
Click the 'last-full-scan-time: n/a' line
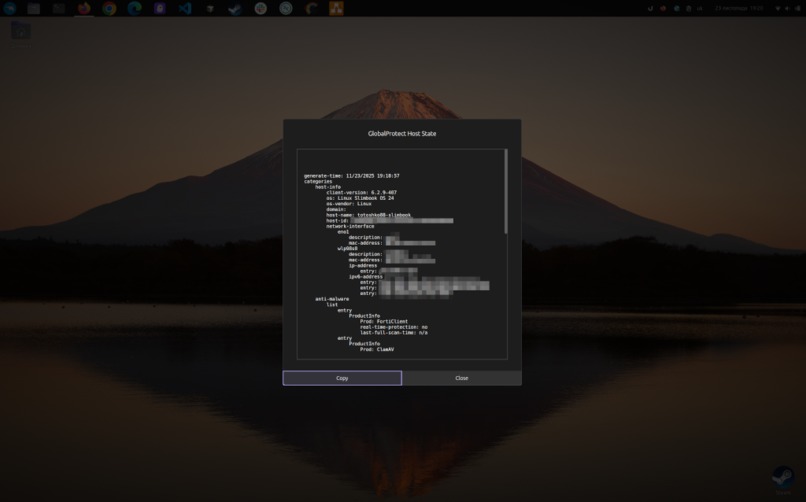[394, 333]
